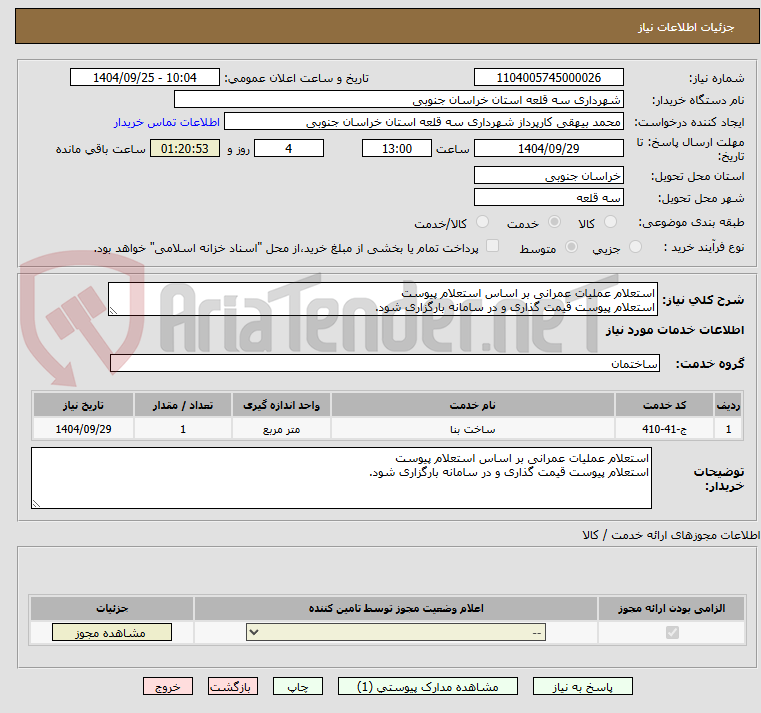The image size is (761, 713).
Task: Toggle اسناد خزانه اسلامی payment checkbox
Action: 492,246
